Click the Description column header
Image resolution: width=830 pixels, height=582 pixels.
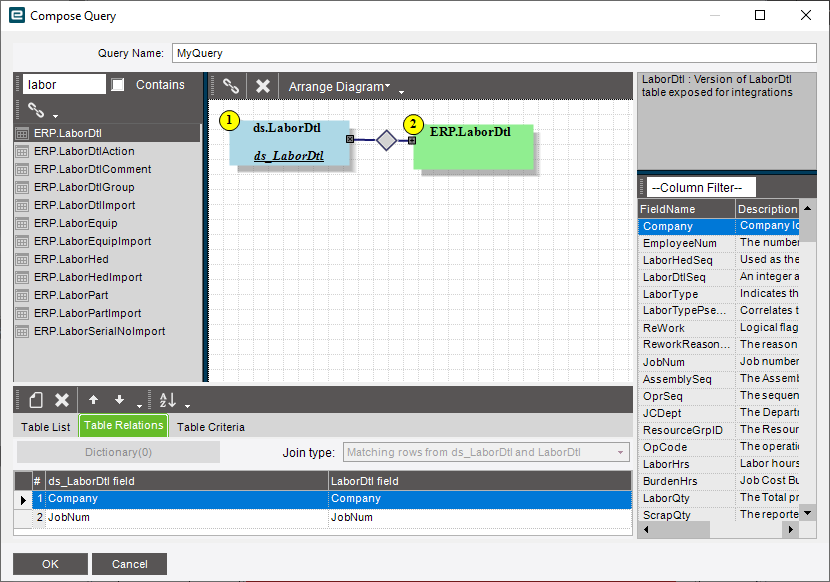(x=767, y=209)
